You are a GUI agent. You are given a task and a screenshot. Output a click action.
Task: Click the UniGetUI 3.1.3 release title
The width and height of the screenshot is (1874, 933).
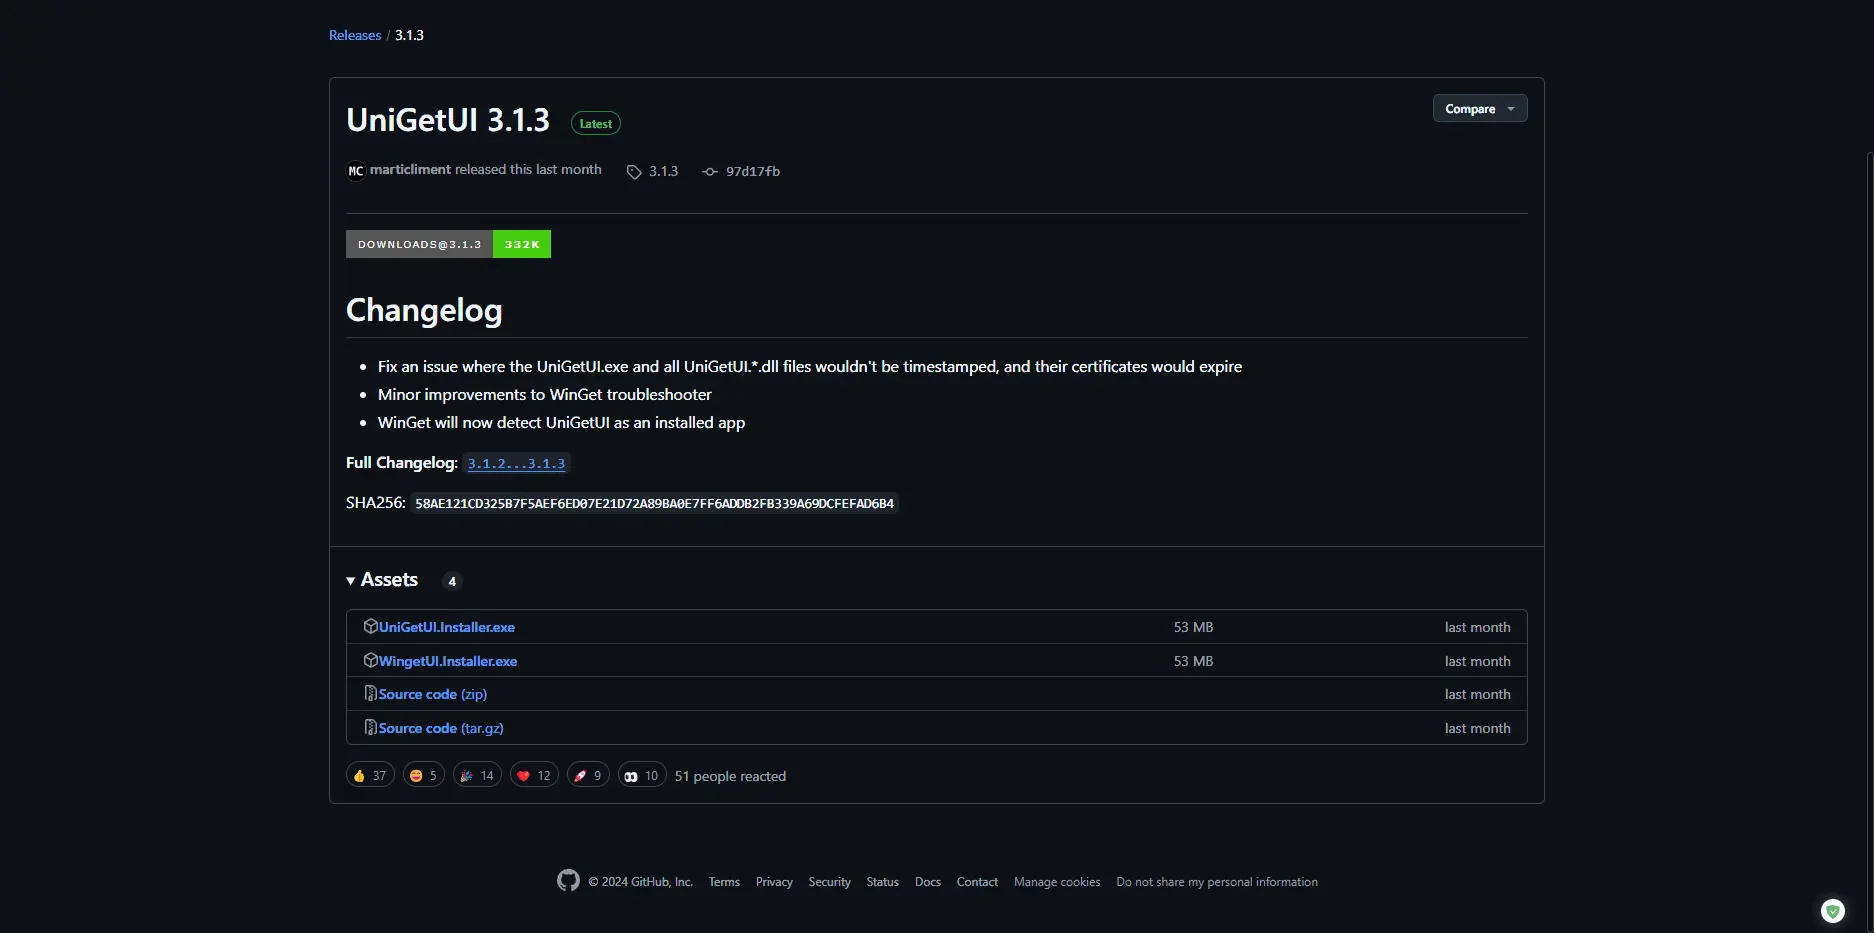coord(448,120)
